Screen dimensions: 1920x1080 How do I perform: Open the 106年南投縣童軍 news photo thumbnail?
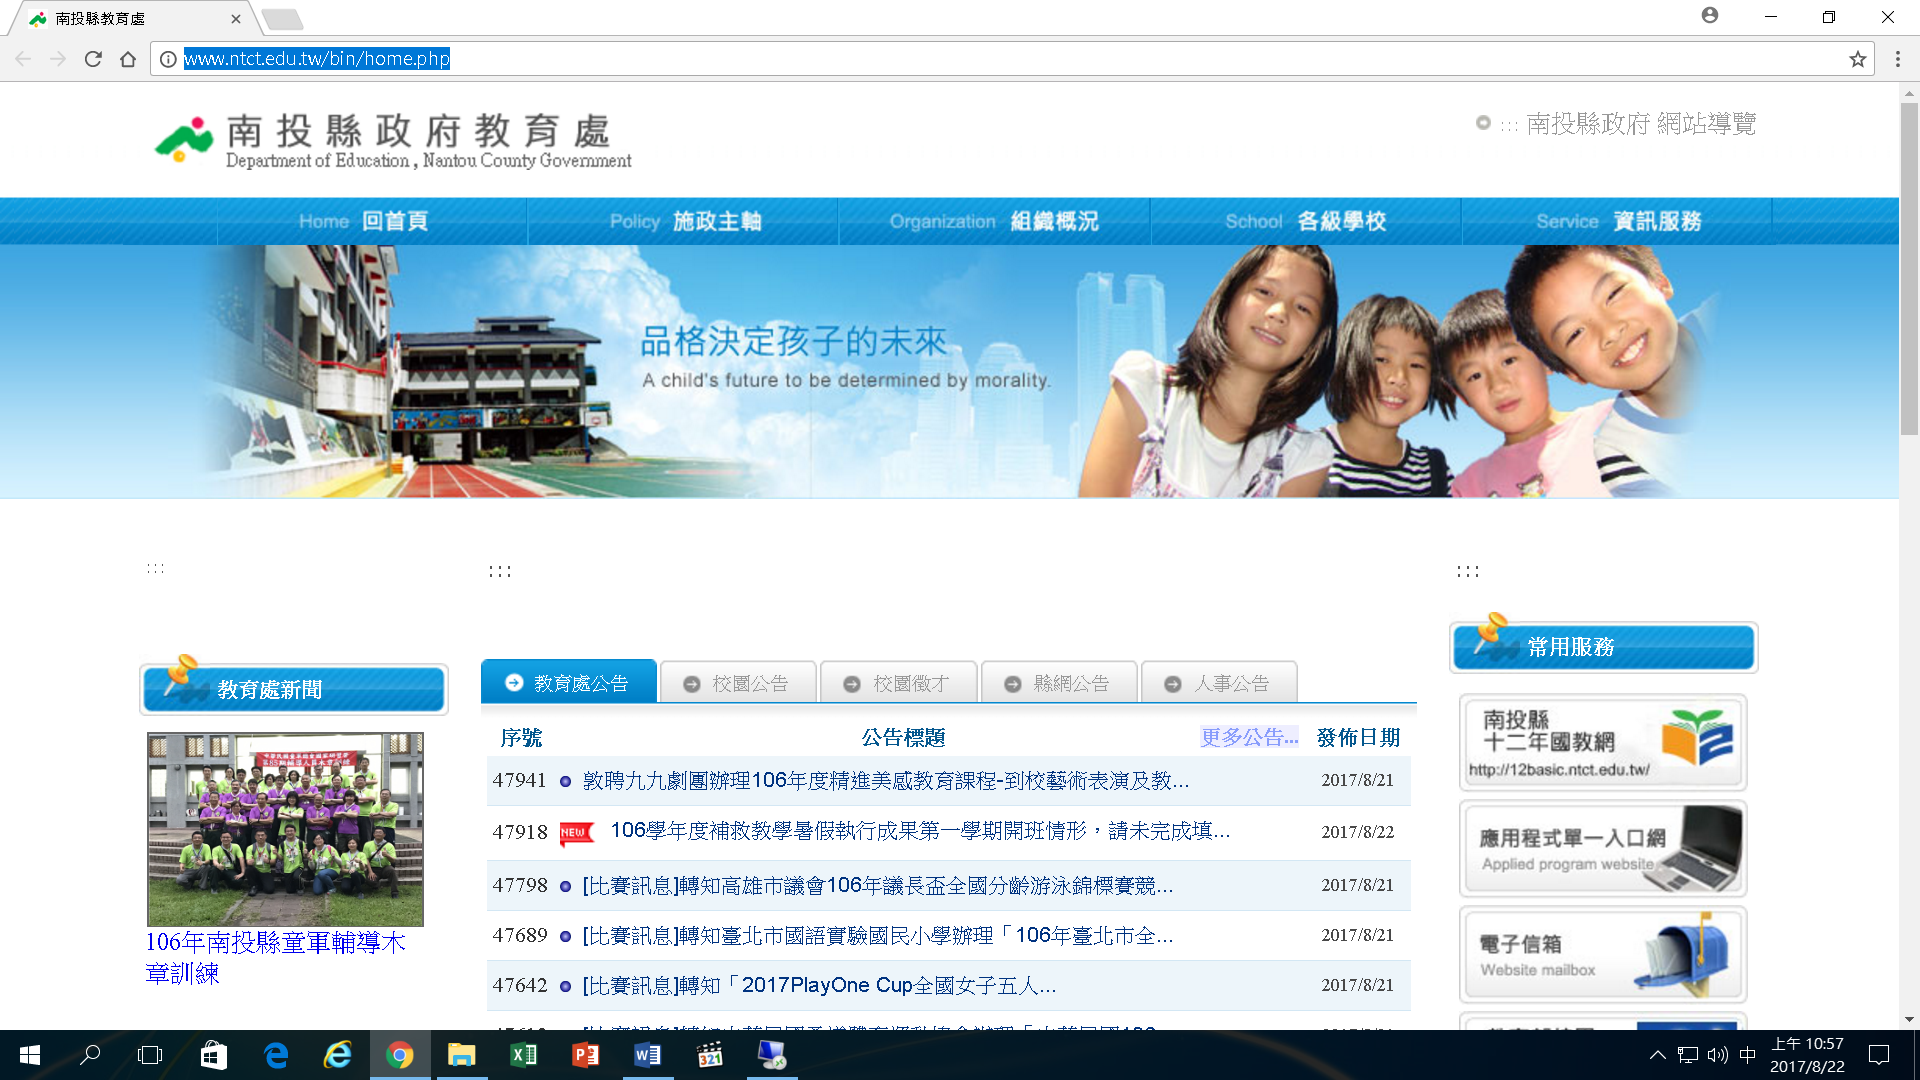click(285, 829)
